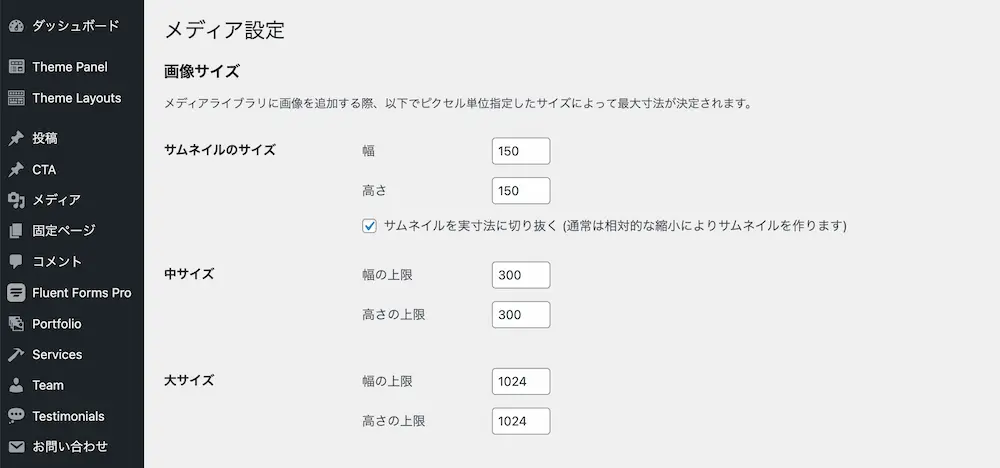Click the thumbnail height field showing 150
Image resolution: width=1000 pixels, height=468 pixels.
click(521, 191)
